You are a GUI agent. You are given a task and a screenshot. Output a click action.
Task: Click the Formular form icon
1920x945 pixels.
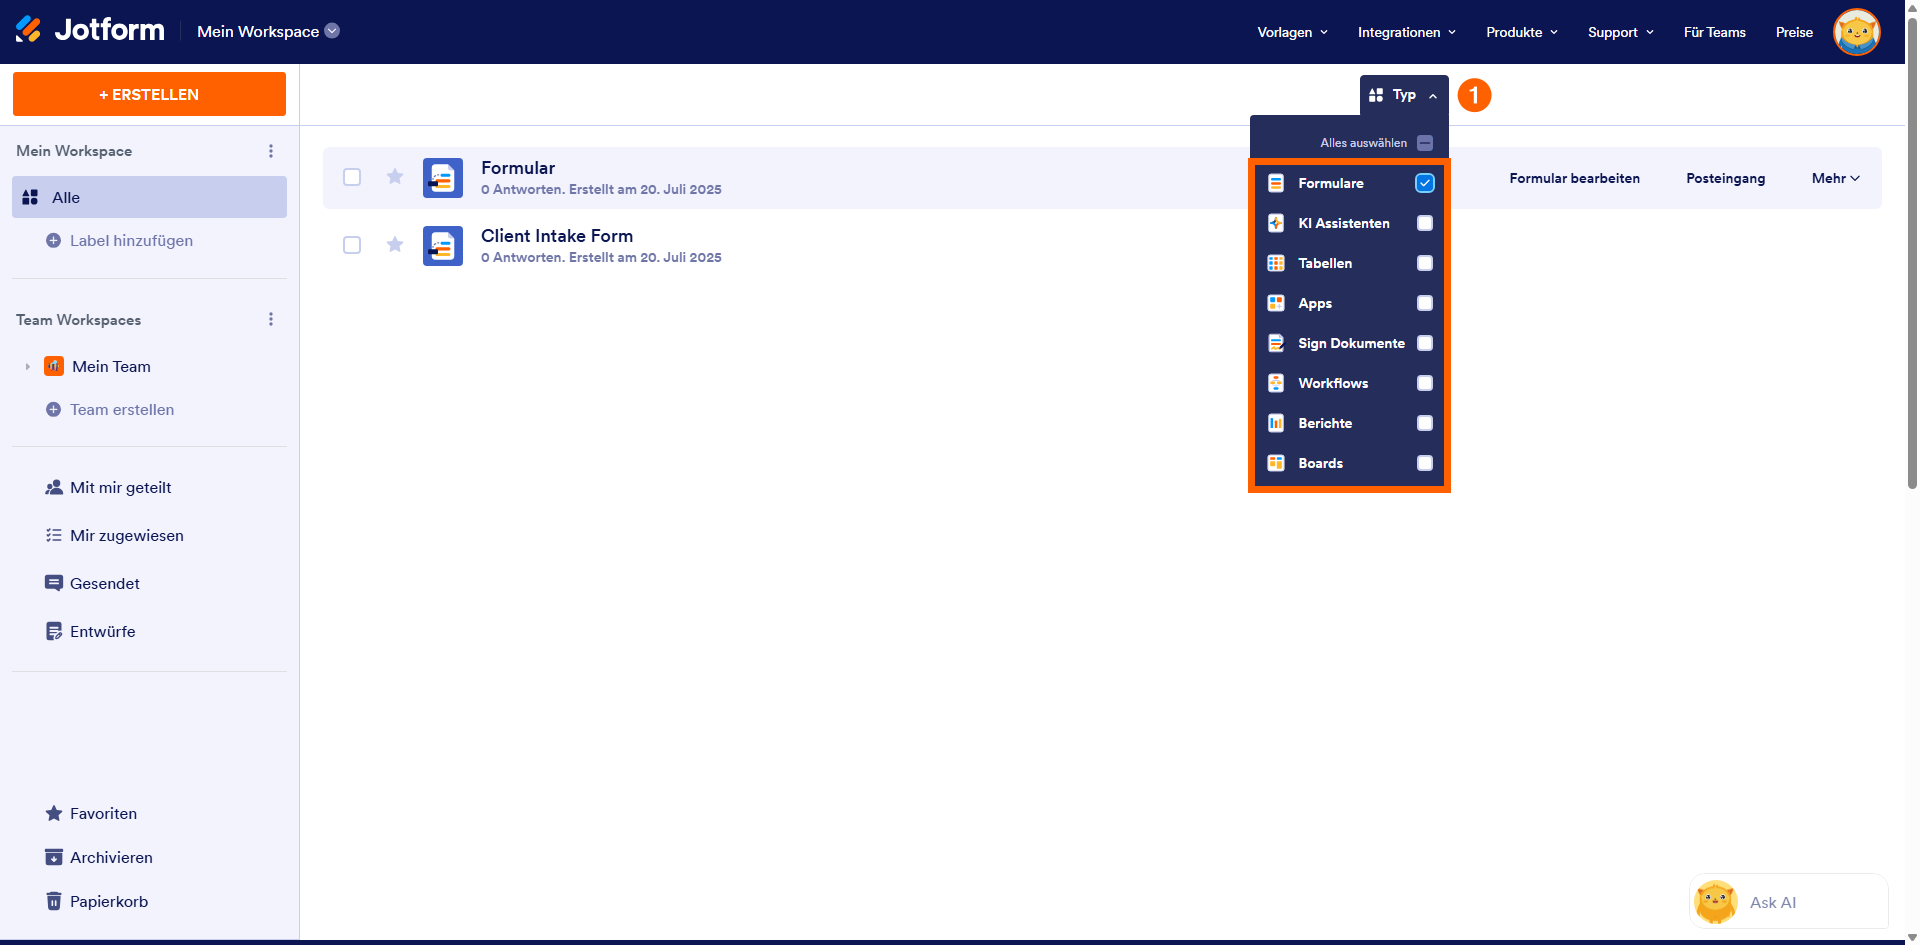(443, 178)
